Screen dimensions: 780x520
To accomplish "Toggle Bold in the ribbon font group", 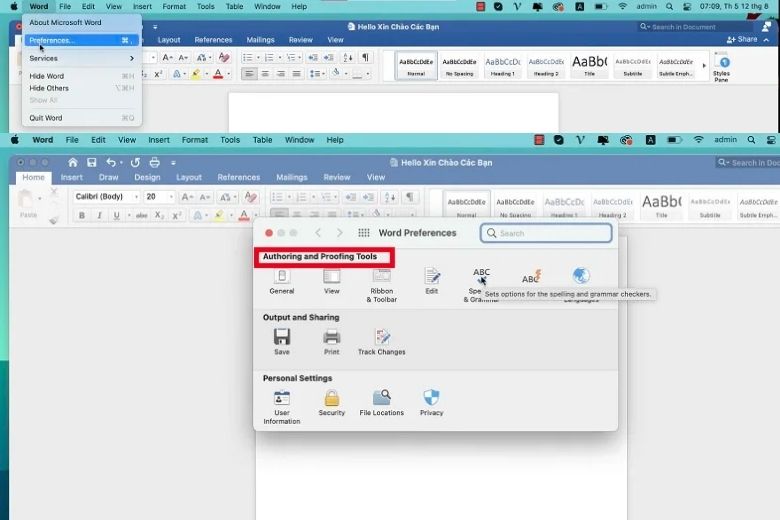I will pos(82,215).
